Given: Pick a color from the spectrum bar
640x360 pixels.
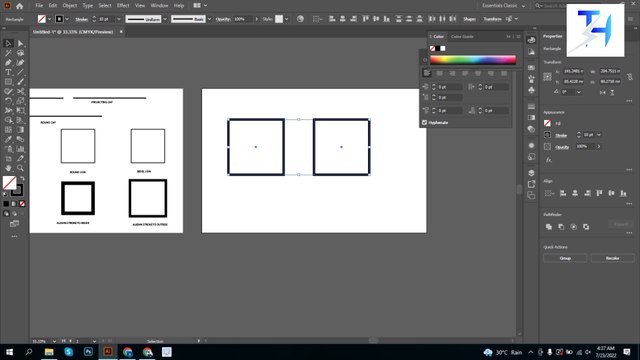Looking at the screenshot, I should 473,60.
